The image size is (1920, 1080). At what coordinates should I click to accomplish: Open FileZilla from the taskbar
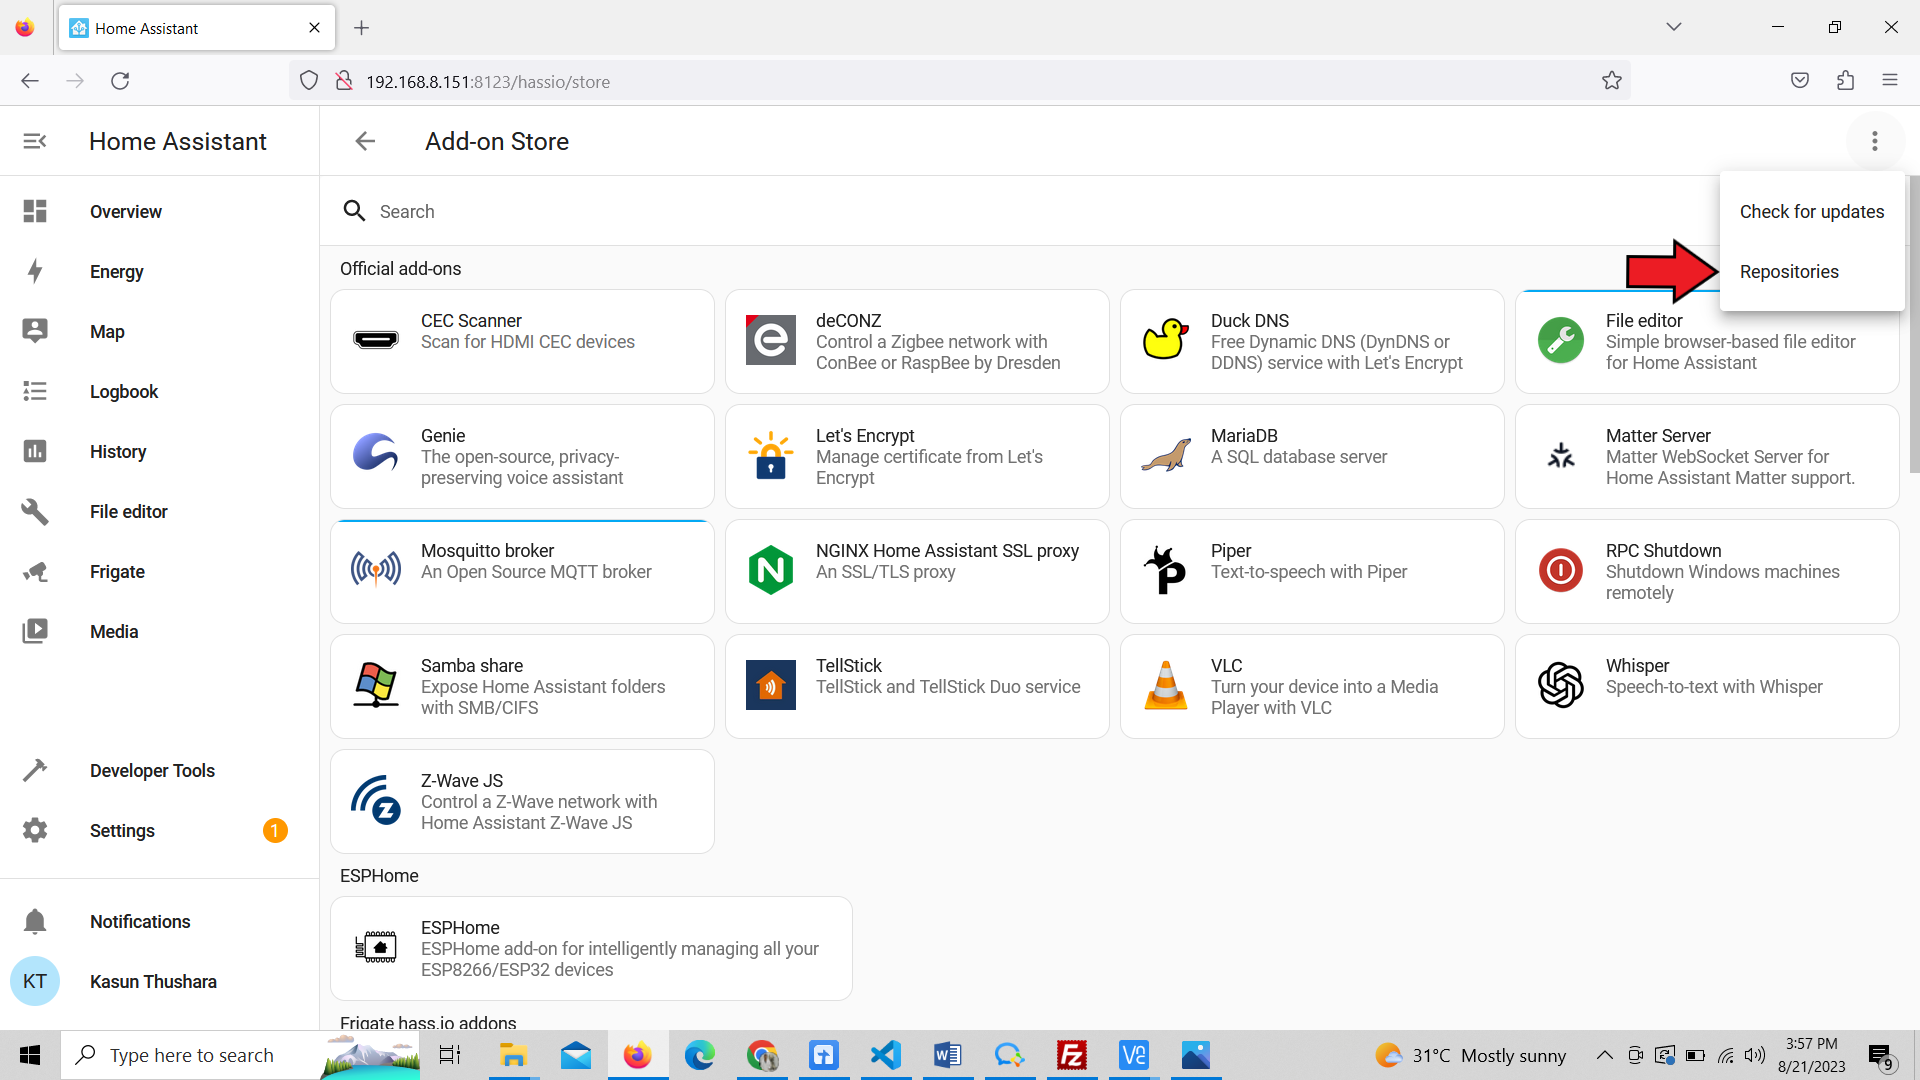(1072, 1055)
